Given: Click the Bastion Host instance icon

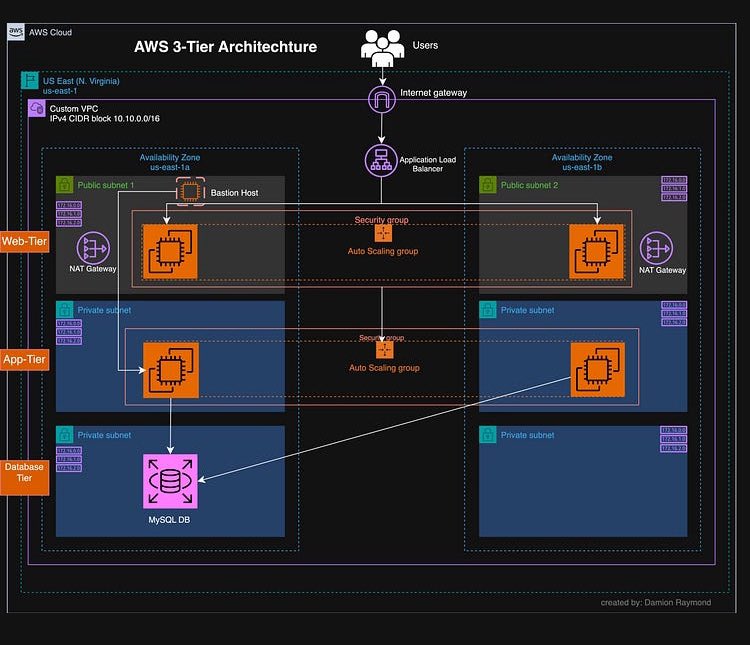Looking at the screenshot, I should (190, 191).
